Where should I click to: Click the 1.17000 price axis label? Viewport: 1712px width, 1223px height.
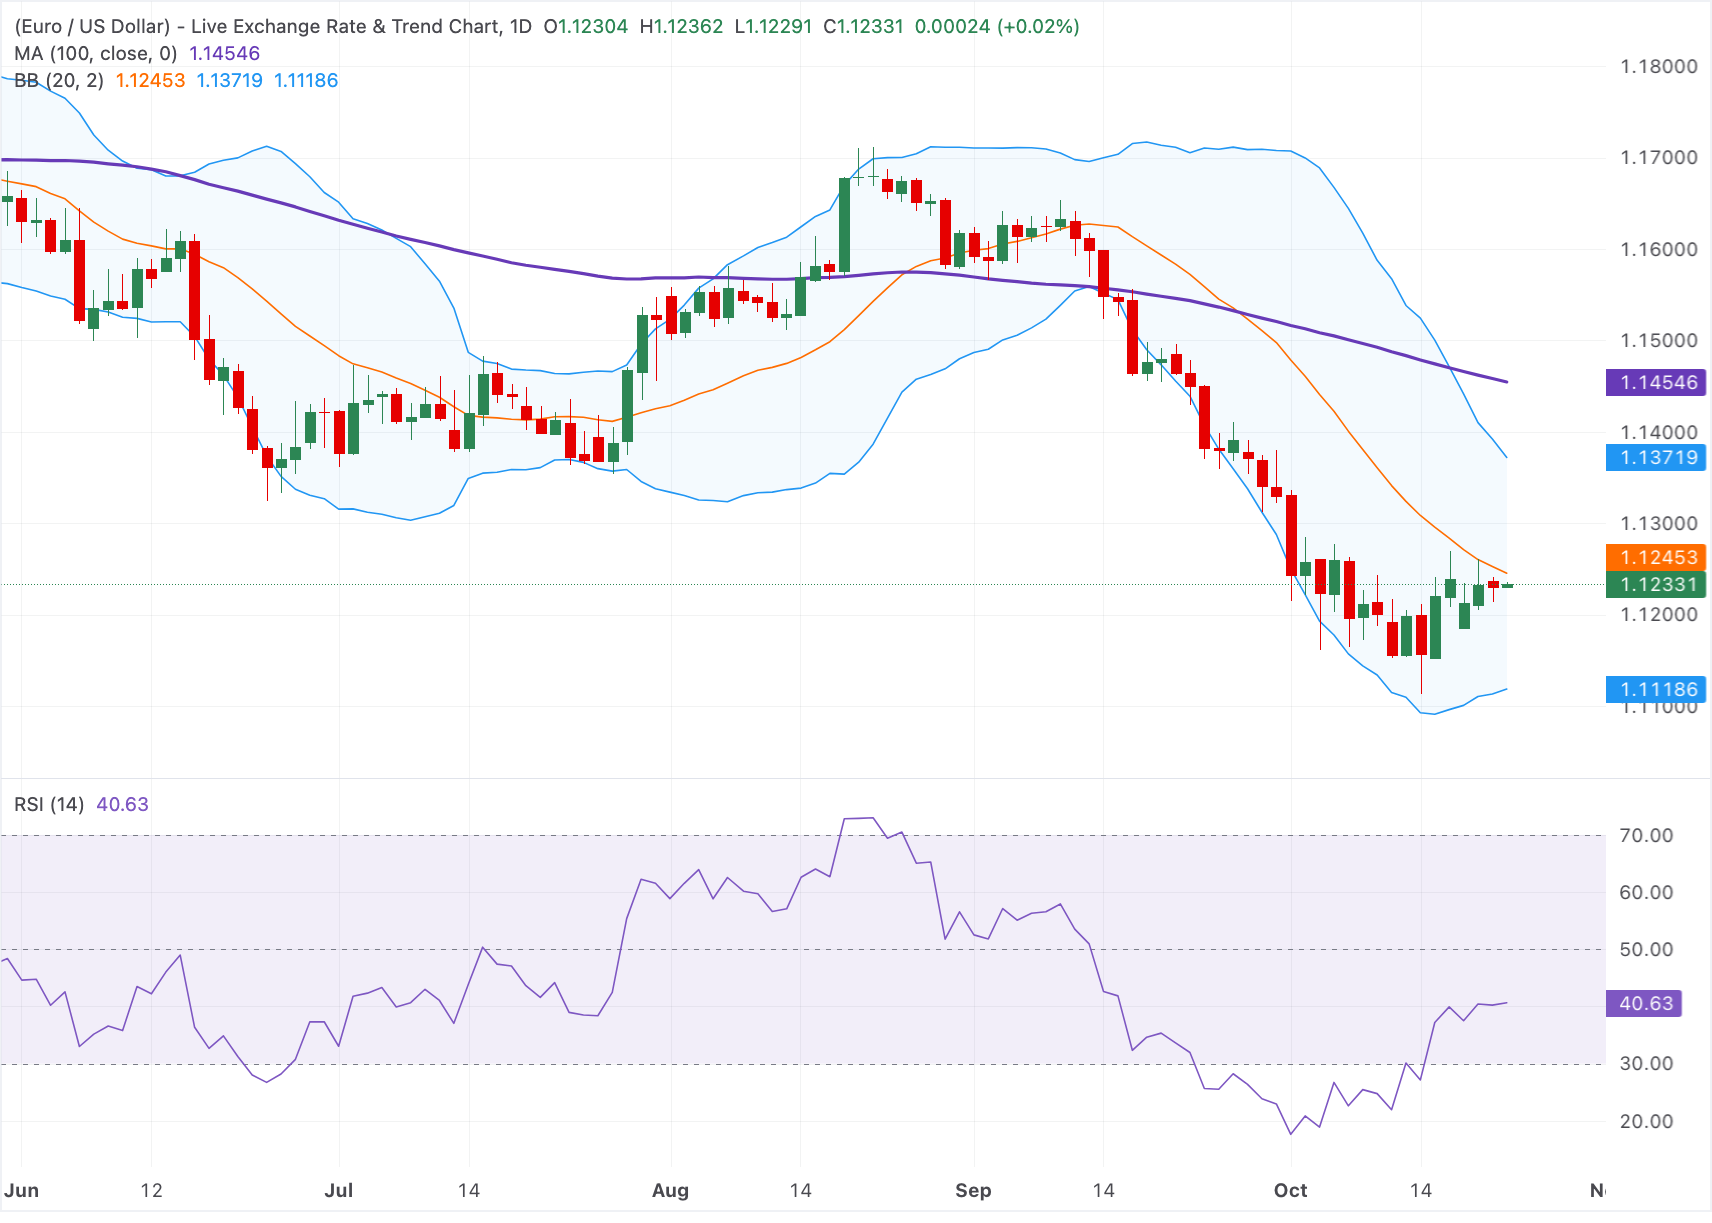[1659, 158]
